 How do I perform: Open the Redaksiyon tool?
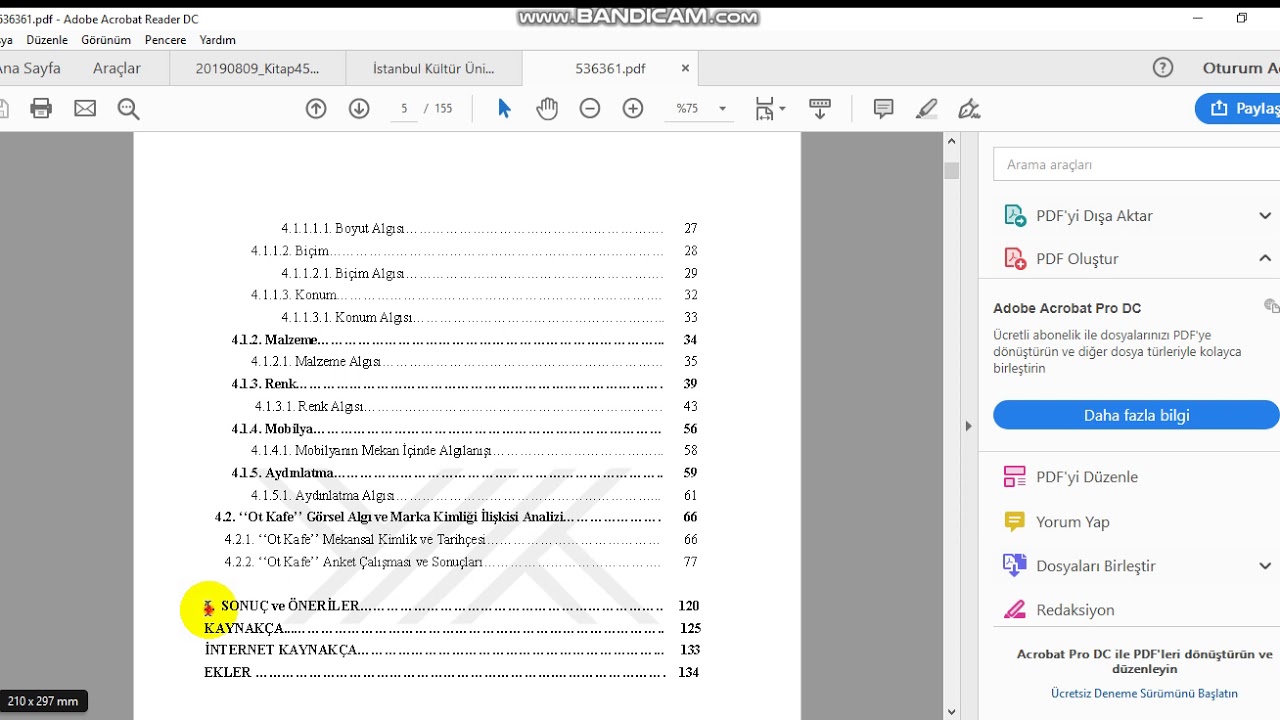pos(1059,609)
